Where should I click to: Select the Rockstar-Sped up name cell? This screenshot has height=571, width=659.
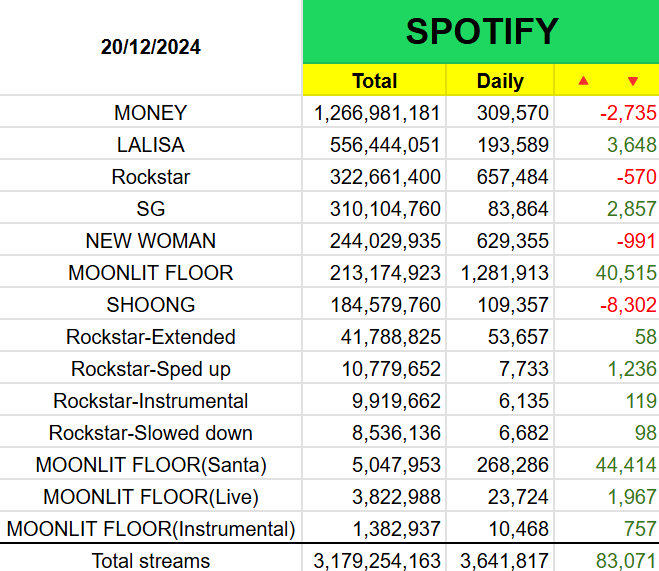tap(150, 369)
